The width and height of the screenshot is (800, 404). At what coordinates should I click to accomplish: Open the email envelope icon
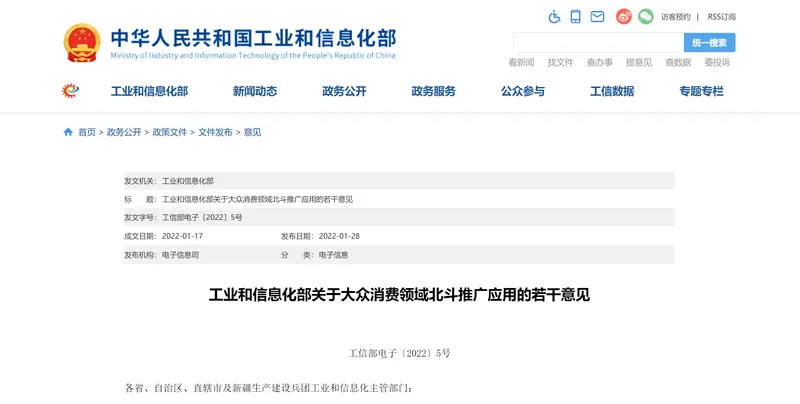coord(597,16)
